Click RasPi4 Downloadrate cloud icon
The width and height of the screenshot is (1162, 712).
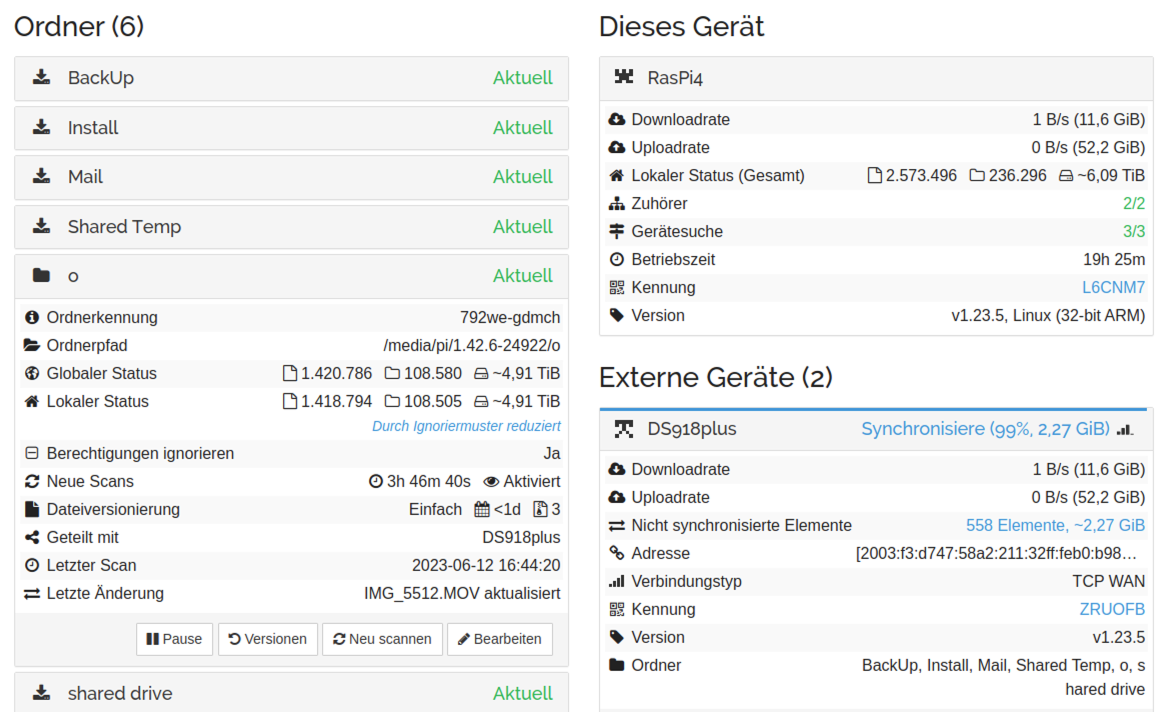[x=617, y=119]
